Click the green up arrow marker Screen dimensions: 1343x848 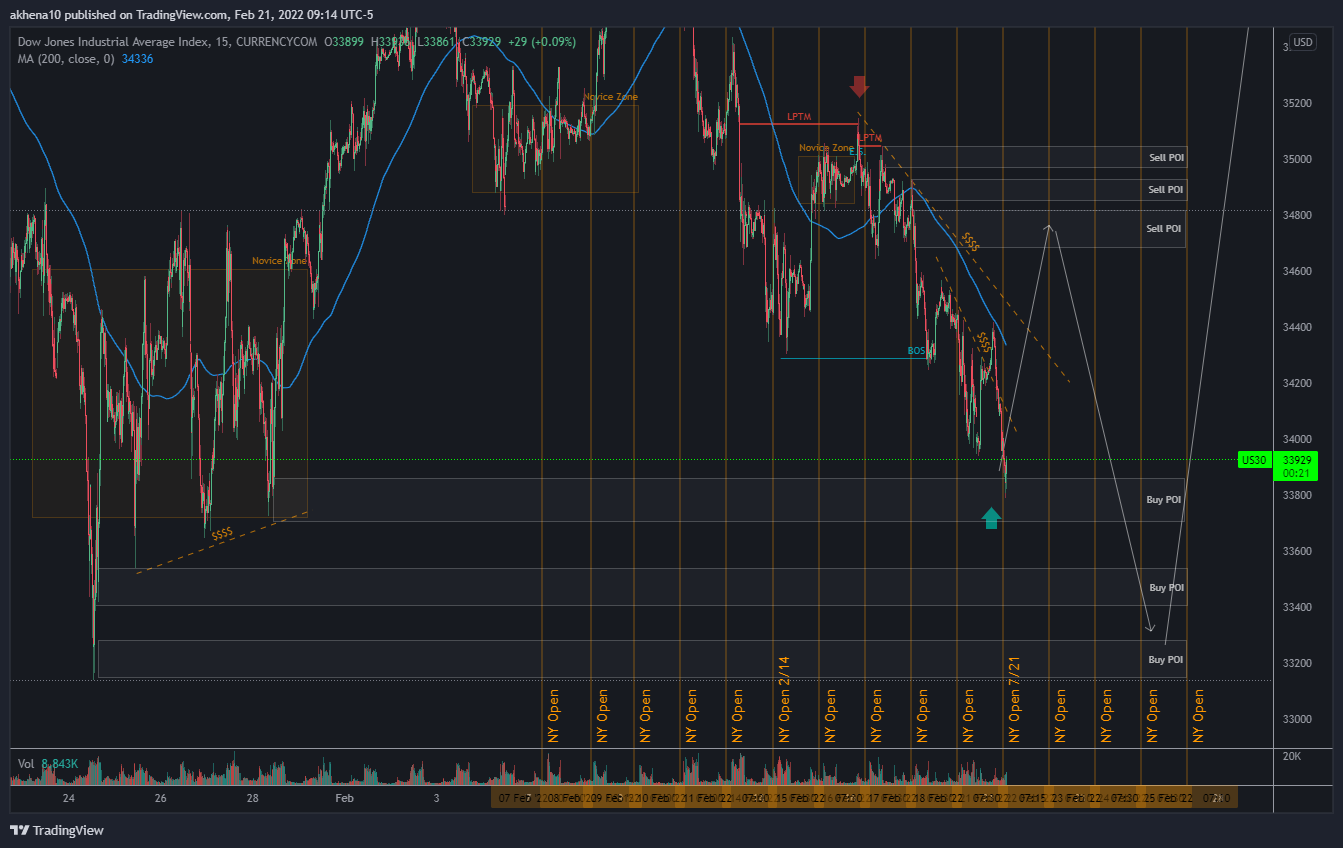tap(991, 517)
